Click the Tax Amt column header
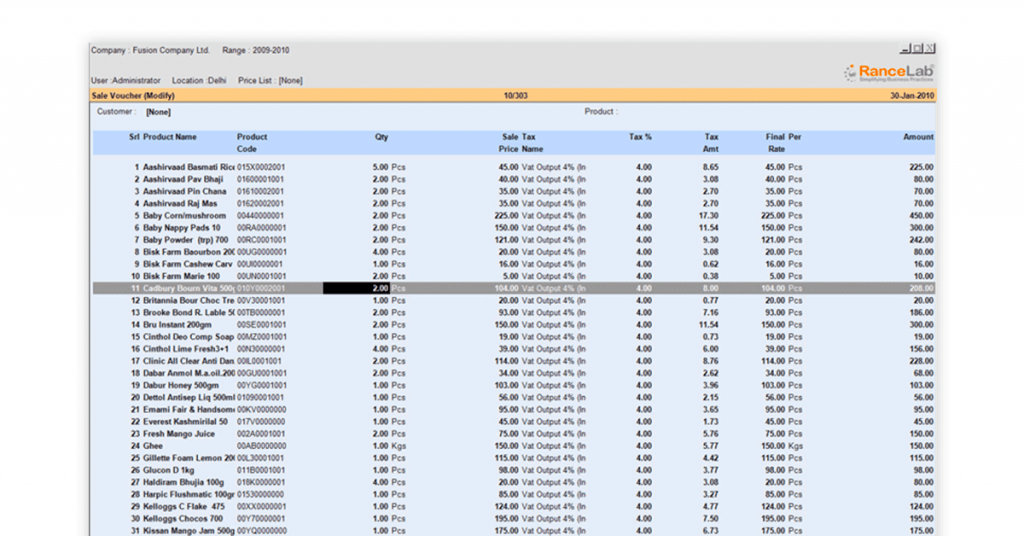Image resolution: width=1024 pixels, height=536 pixels. point(711,142)
